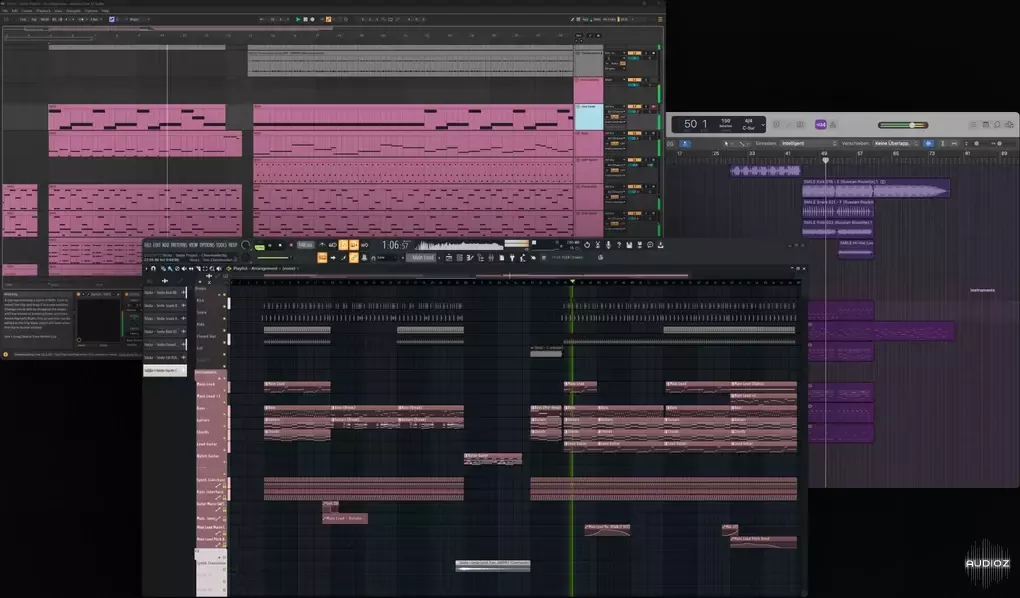Image resolution: width=1020 pixels, height=598 pixels.
Task: Click FL Studio playlist magnet snap icon
Action: (x=154, y=268)
